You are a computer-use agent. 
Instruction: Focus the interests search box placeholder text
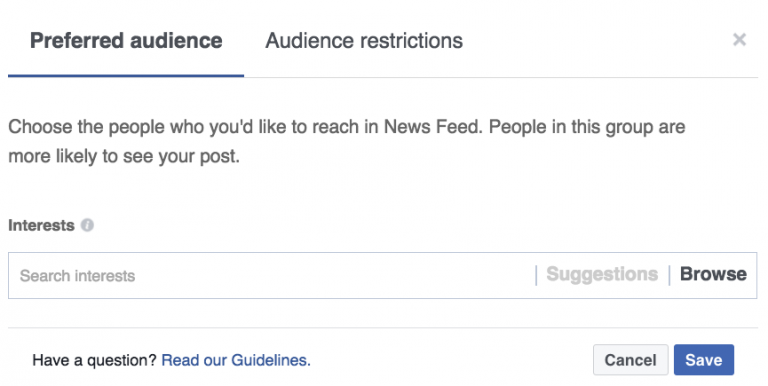click(77, 276)
